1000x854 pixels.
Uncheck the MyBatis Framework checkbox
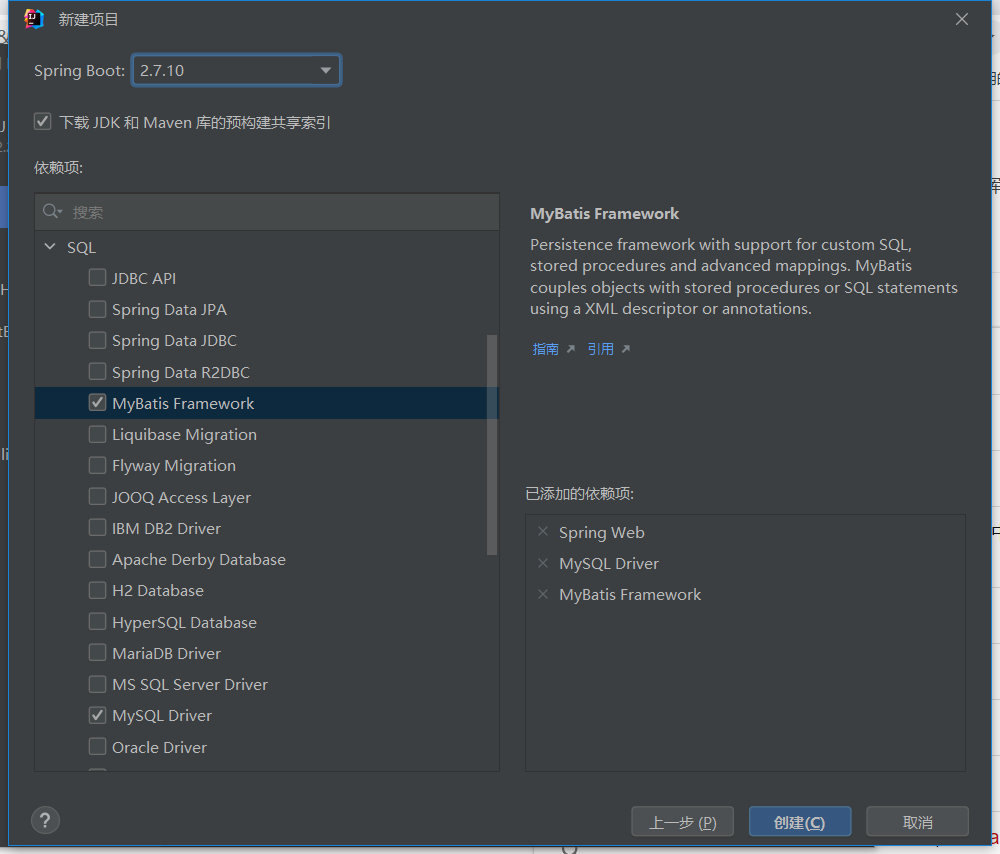tap(97, 402)
